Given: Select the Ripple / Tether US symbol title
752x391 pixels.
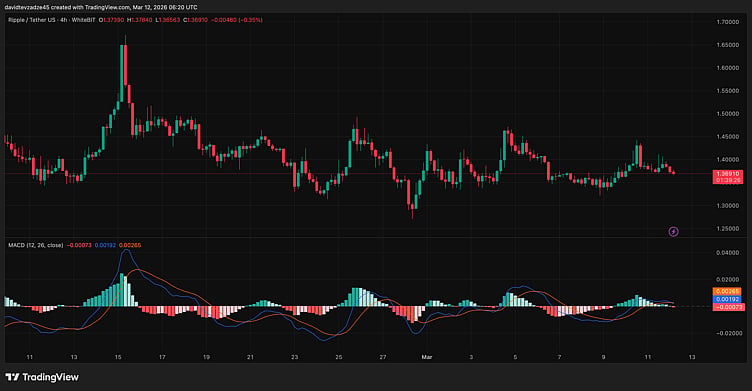Looking at the screenshot, I should pos(31,20).
